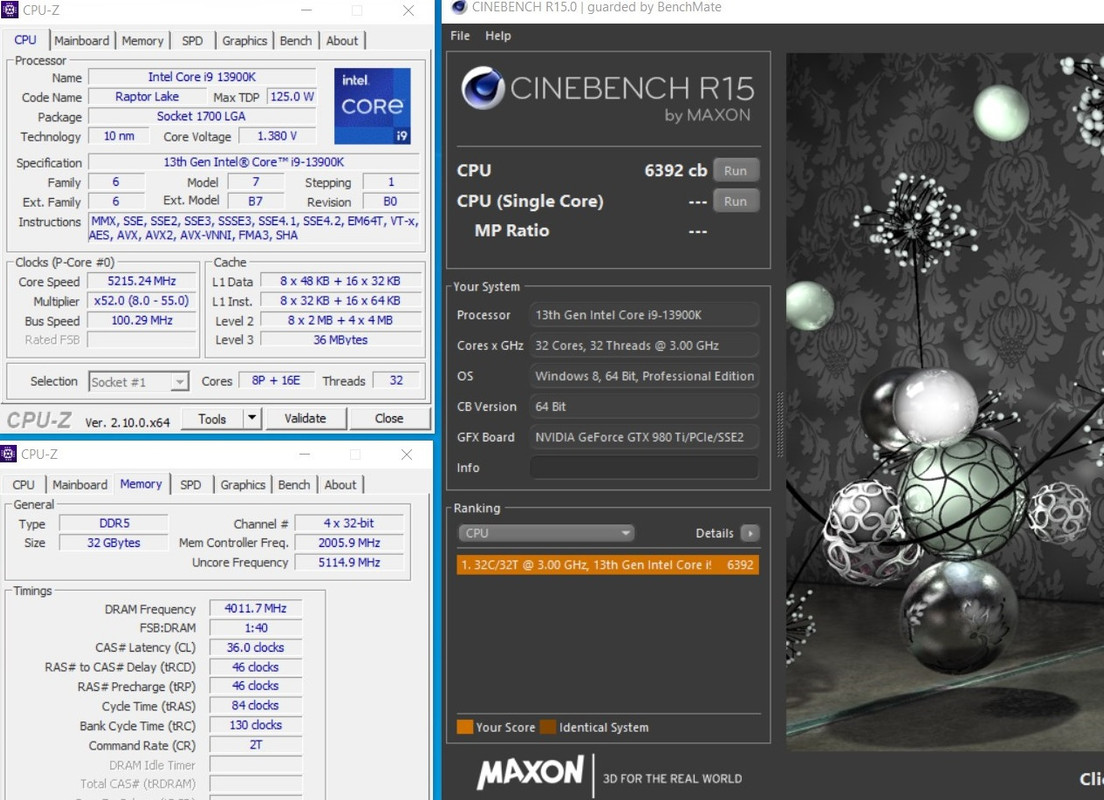Viewport: 1104px width, 800px height.
Task: Click GFX Board NVIDIA GeForce GTX 980 Ti field
Action: click(644, 437)
